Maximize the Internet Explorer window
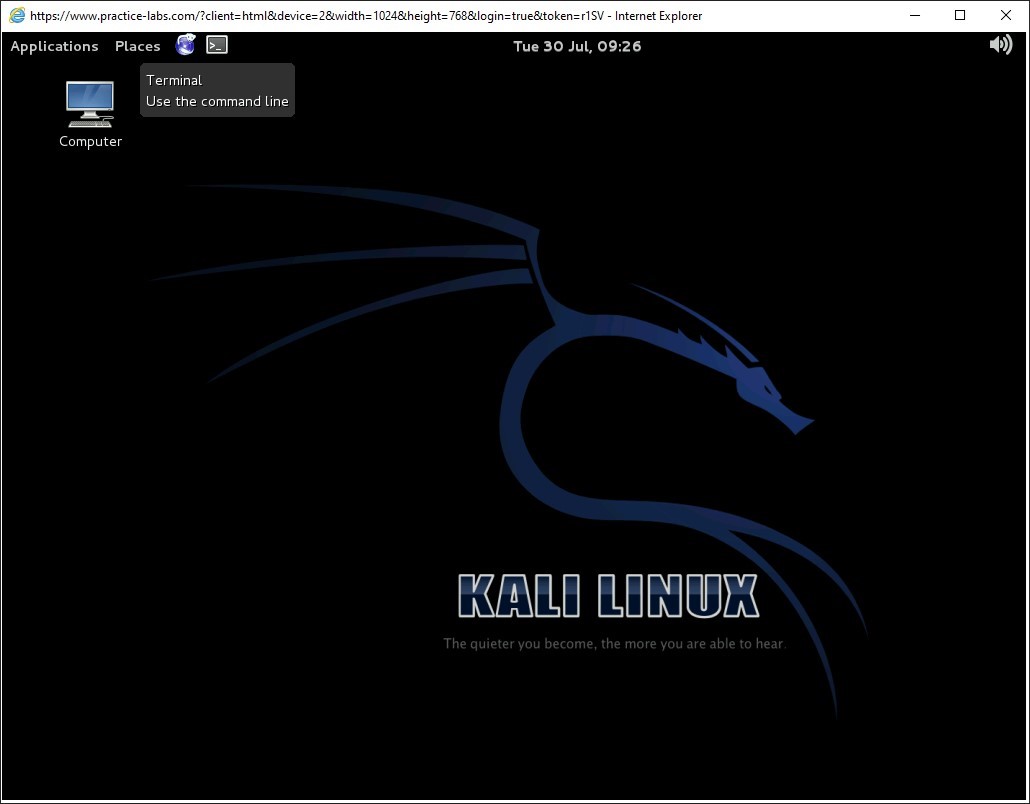Viewport: 1030px width, 804px height. click(960, 15)
